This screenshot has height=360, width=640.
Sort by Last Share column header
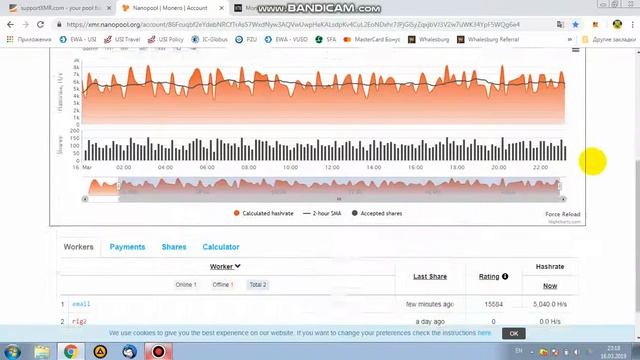(430, 276)
